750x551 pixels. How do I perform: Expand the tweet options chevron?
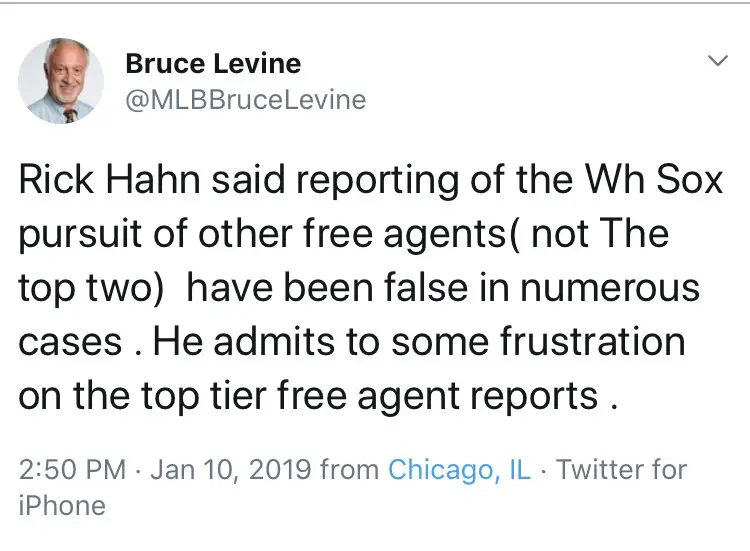(x=717, y=62)
